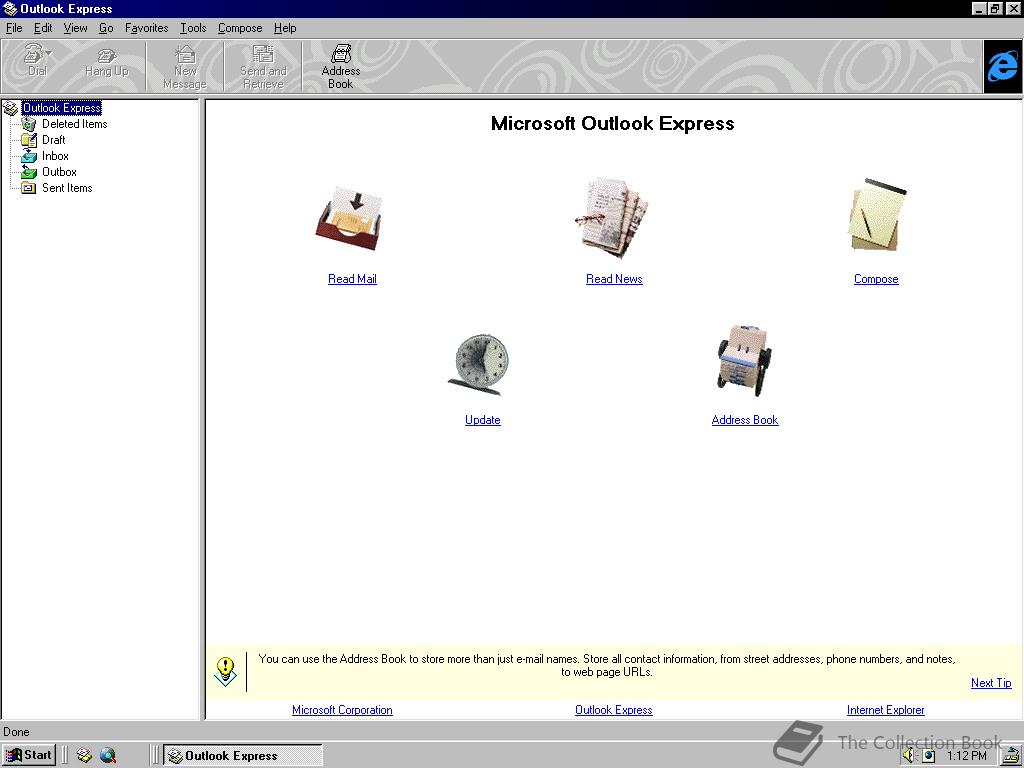Click the Done status bar text
The width and height of the screenshot is (1024, 768).
(16, 732)
